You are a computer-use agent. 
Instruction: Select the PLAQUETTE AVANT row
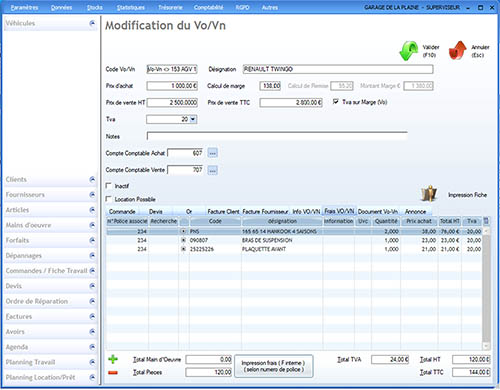pos(295,249)
